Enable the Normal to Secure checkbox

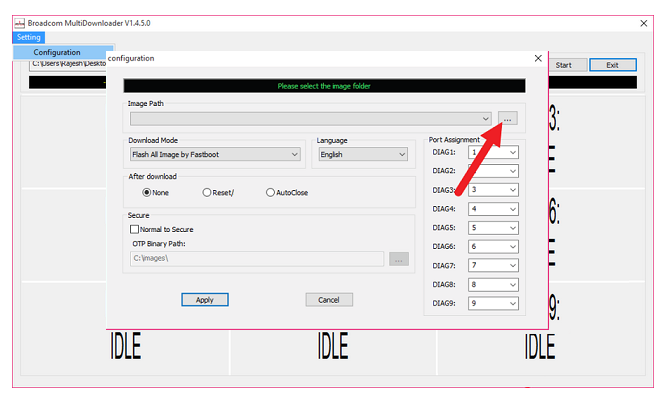tap(134, 229)
